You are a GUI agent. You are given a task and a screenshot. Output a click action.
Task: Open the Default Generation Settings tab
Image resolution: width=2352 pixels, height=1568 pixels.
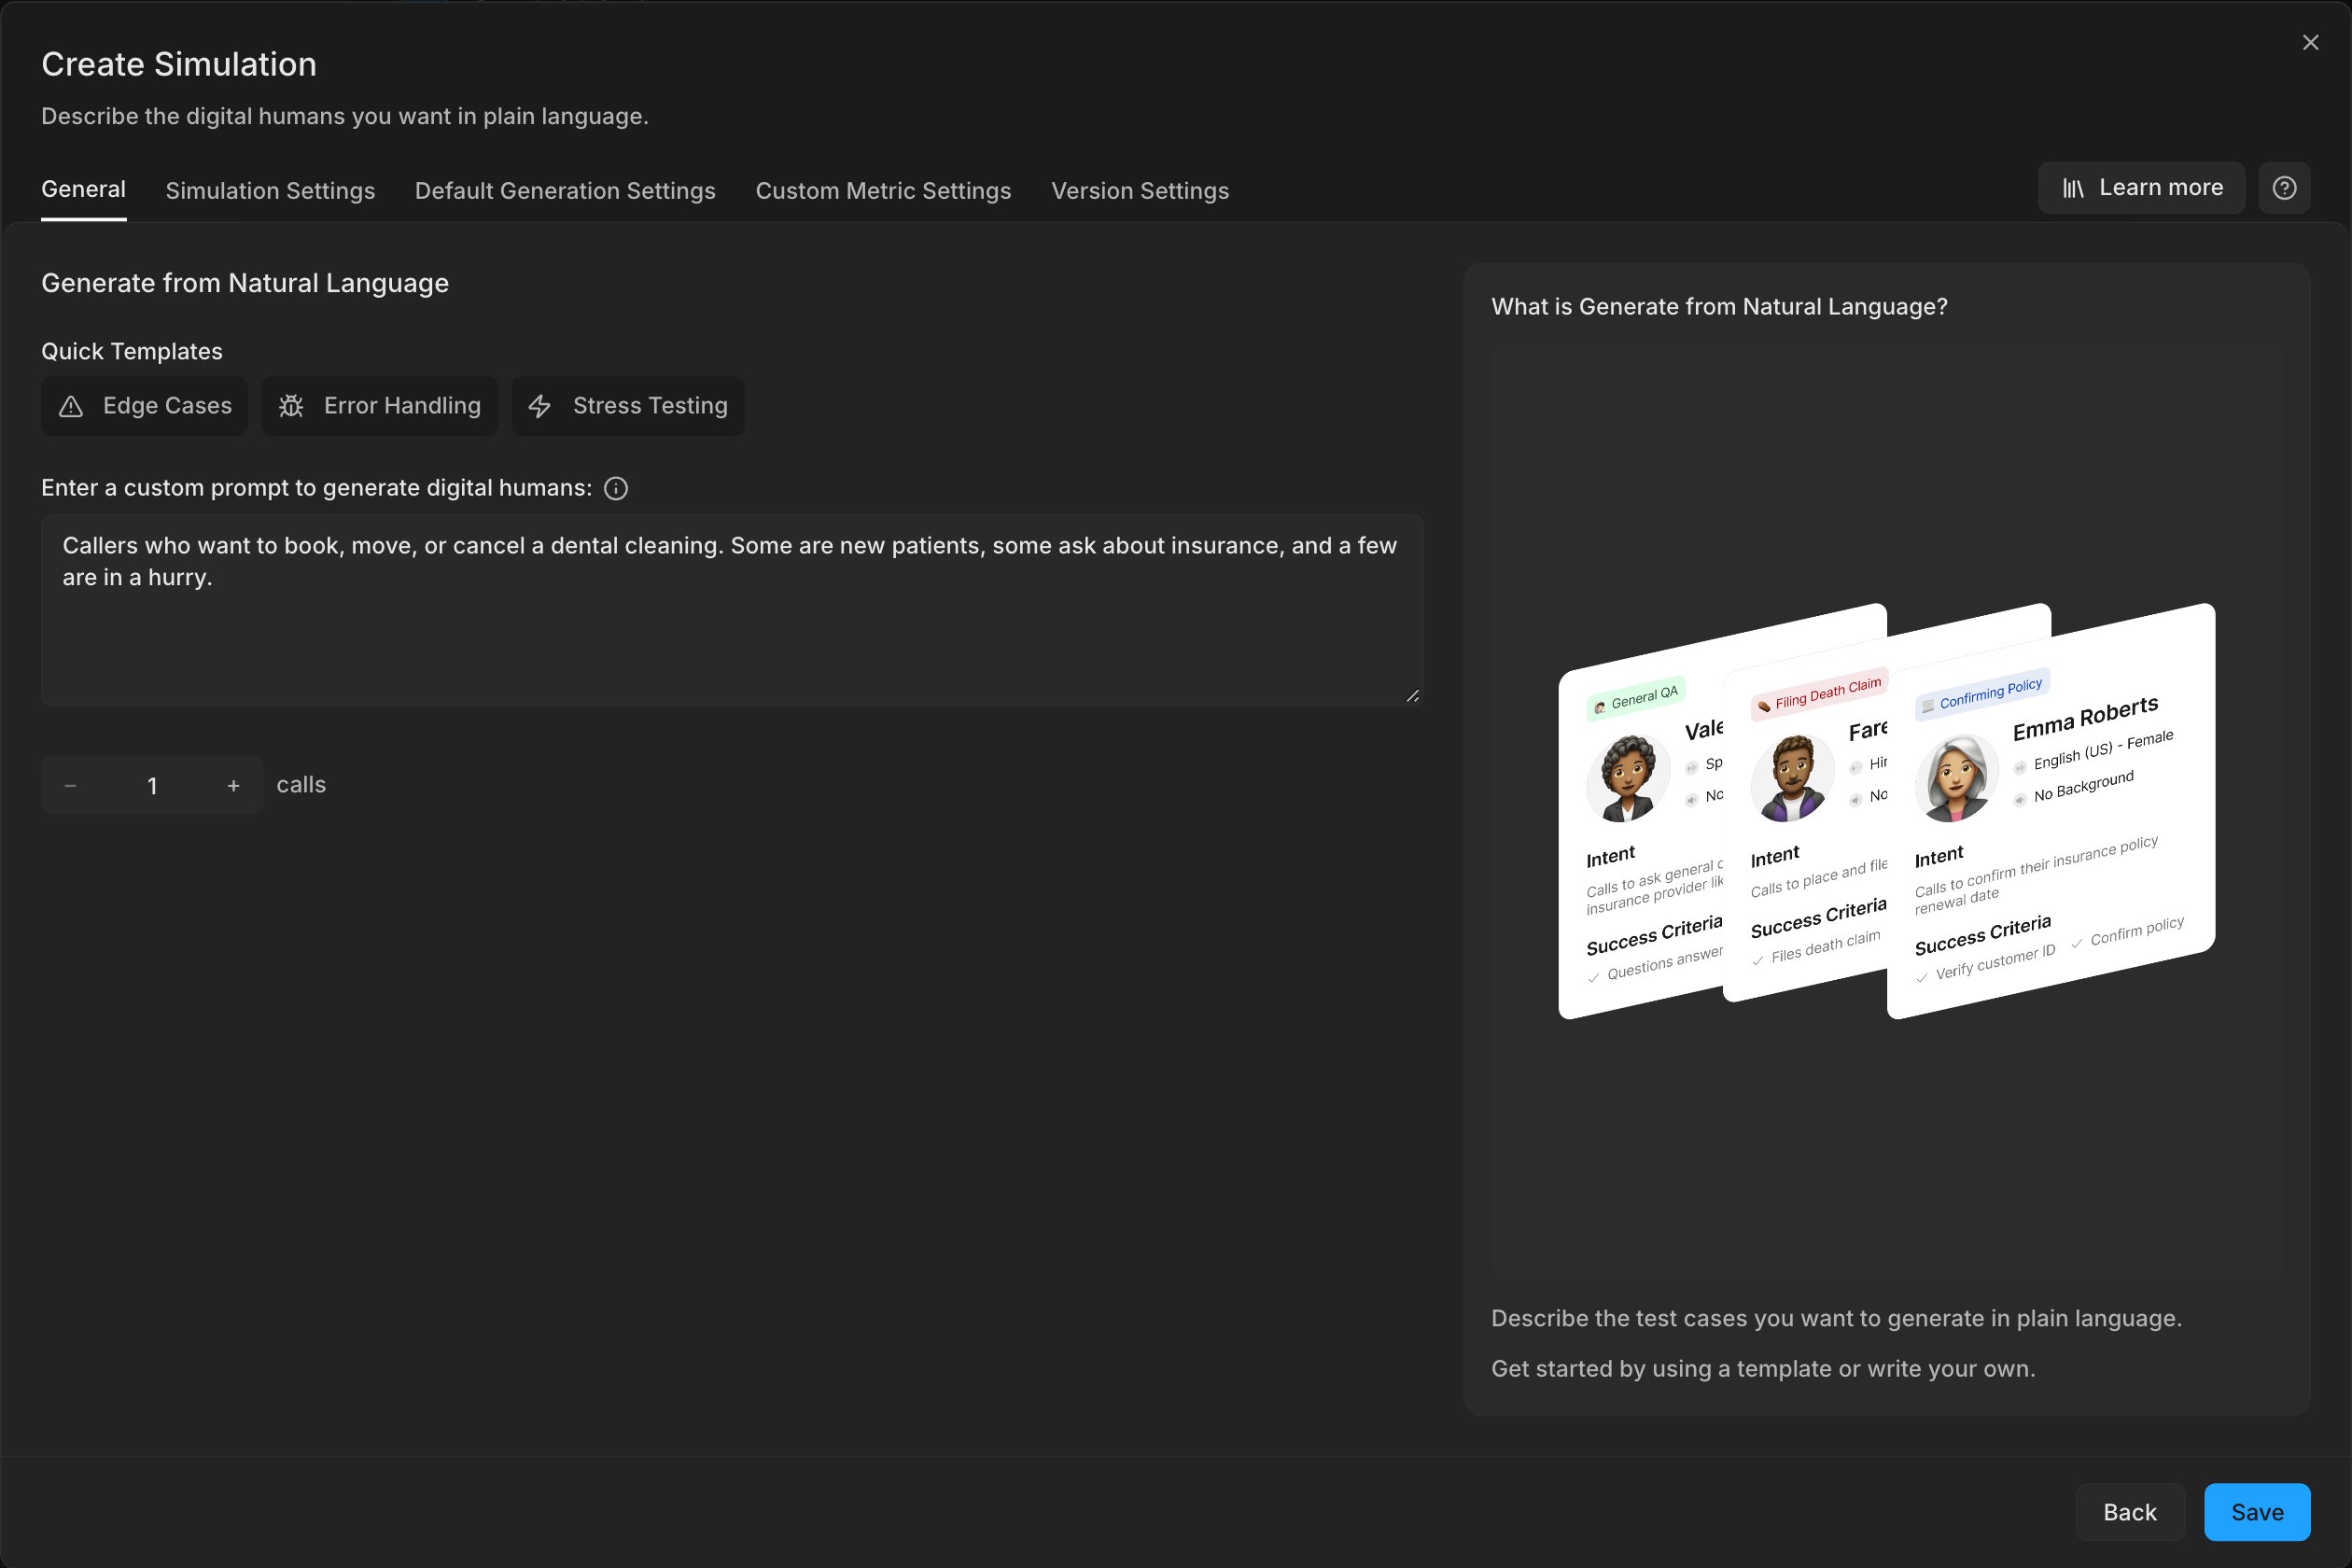point(565,190)
